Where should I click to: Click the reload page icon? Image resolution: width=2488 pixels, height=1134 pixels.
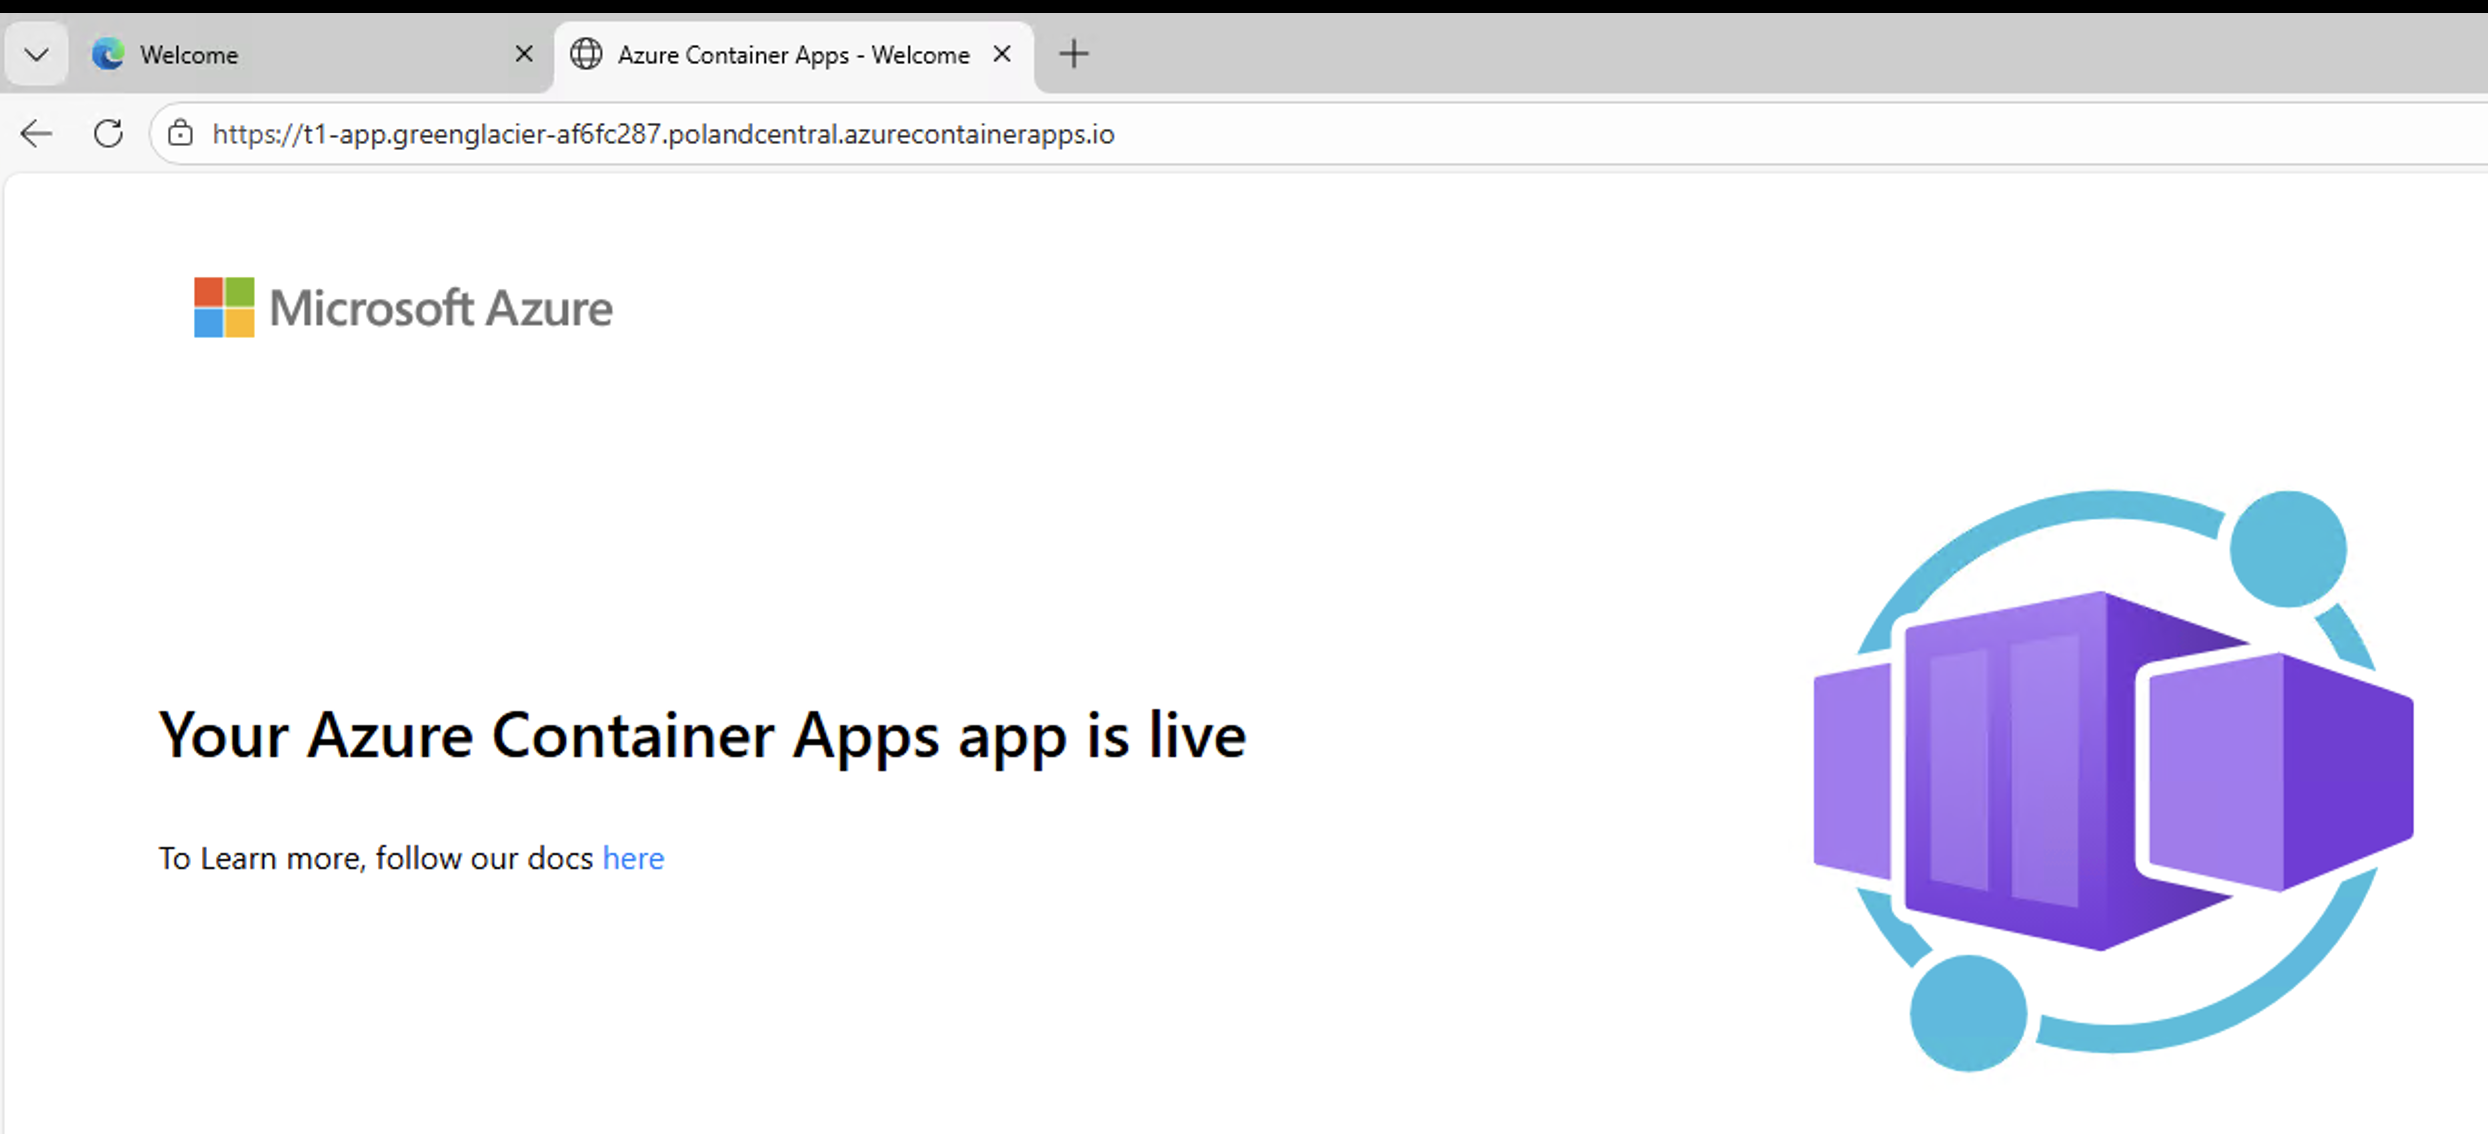108,133
